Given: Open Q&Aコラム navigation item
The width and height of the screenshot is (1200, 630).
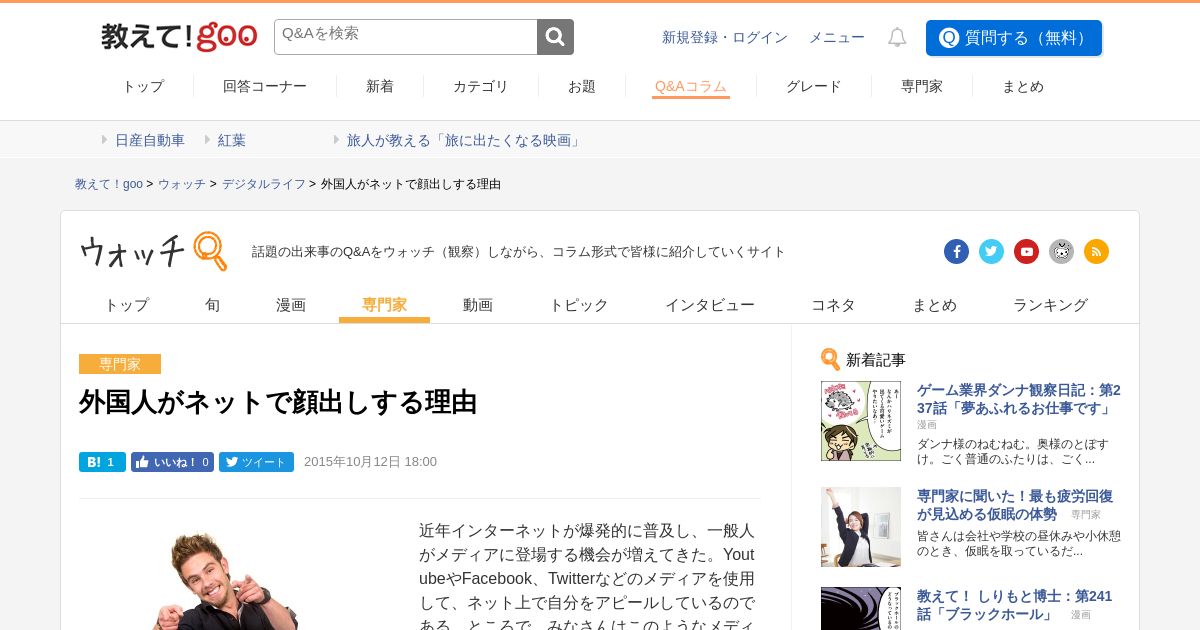Looking at the screenshot, I should (x=691, y=87).
